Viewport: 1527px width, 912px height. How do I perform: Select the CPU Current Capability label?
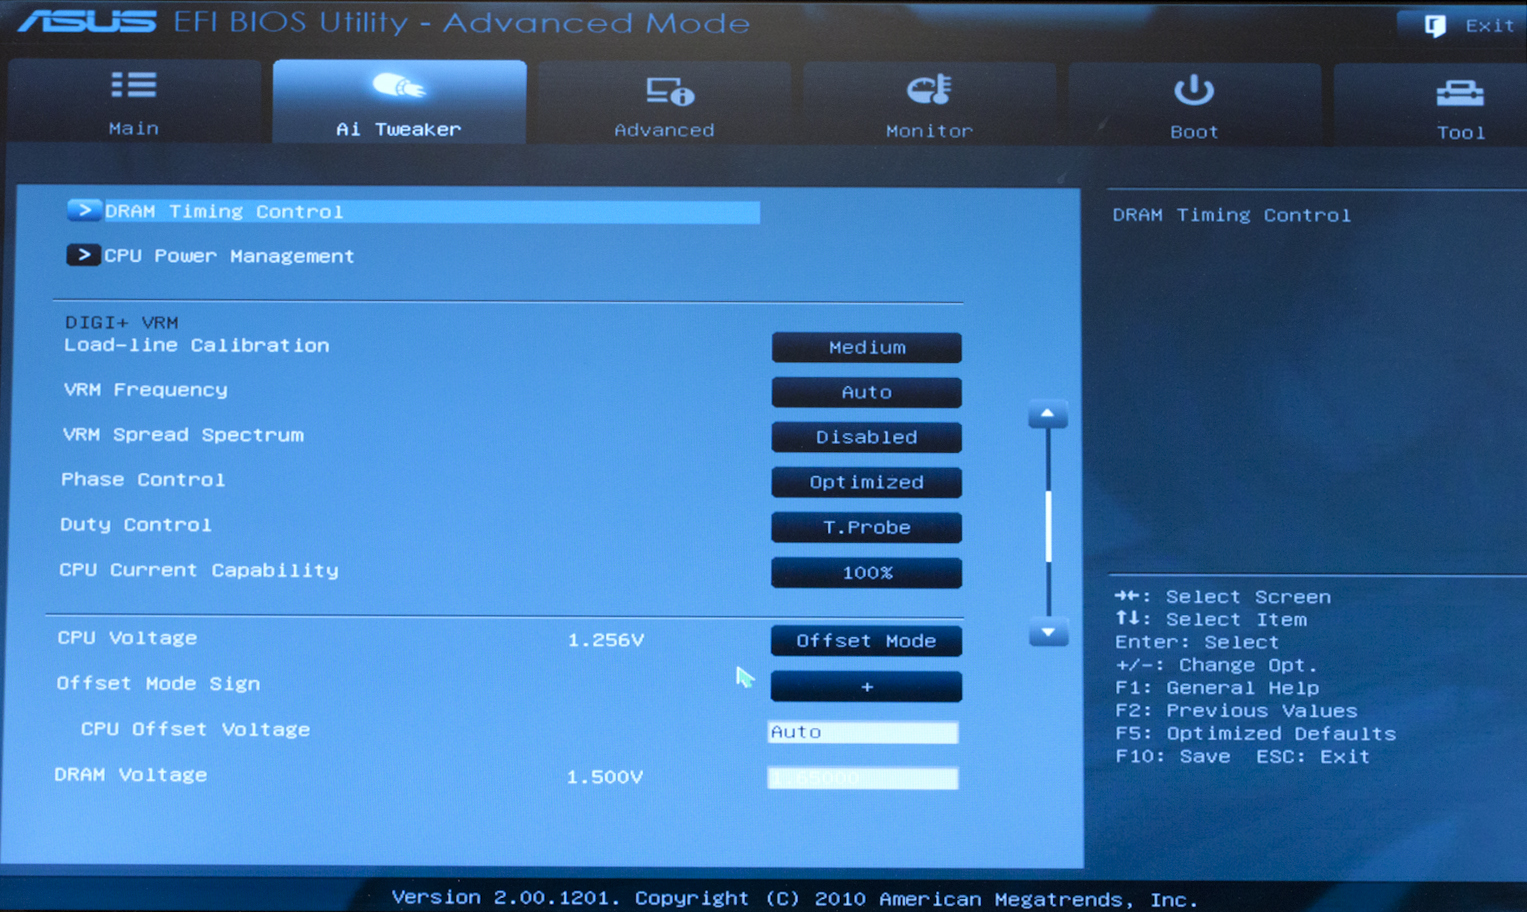pyautogui.click(x=198, y=570)
